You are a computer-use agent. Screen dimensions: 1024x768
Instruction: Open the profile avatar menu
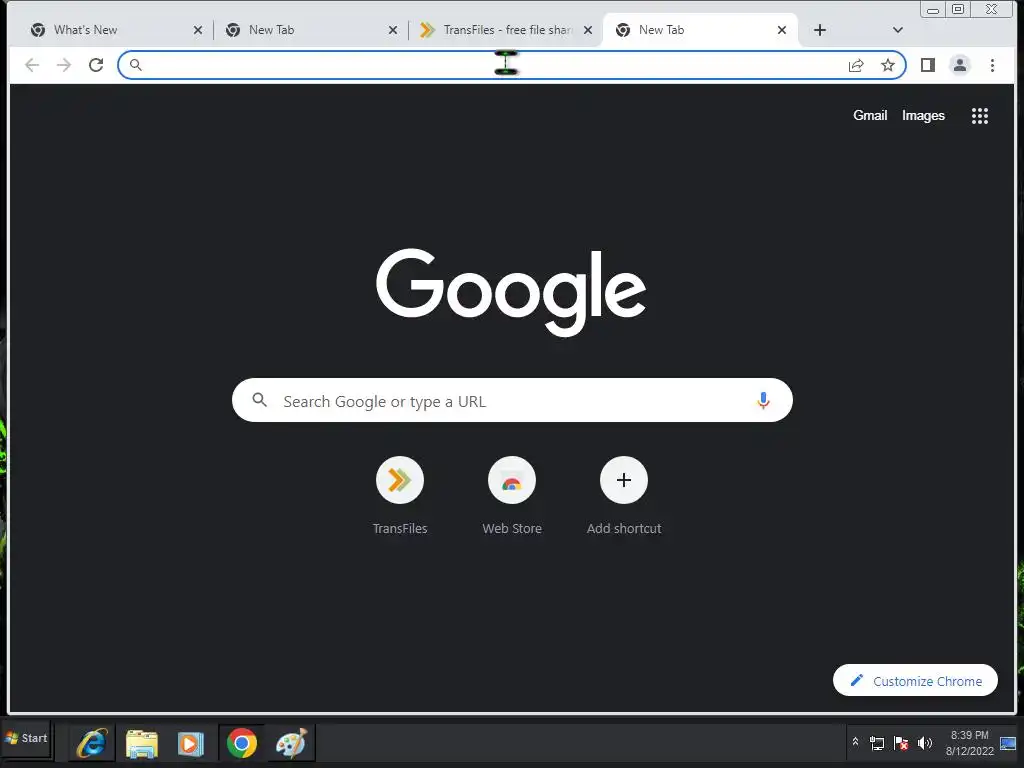point(959,65)
